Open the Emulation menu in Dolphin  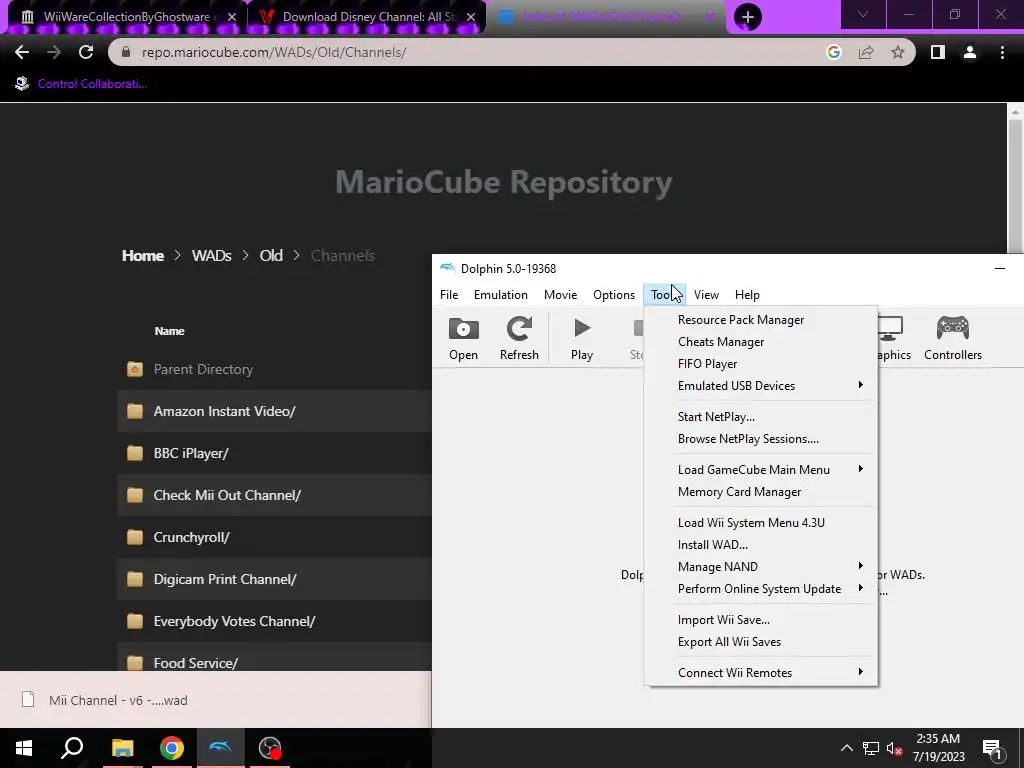[501, 295]
